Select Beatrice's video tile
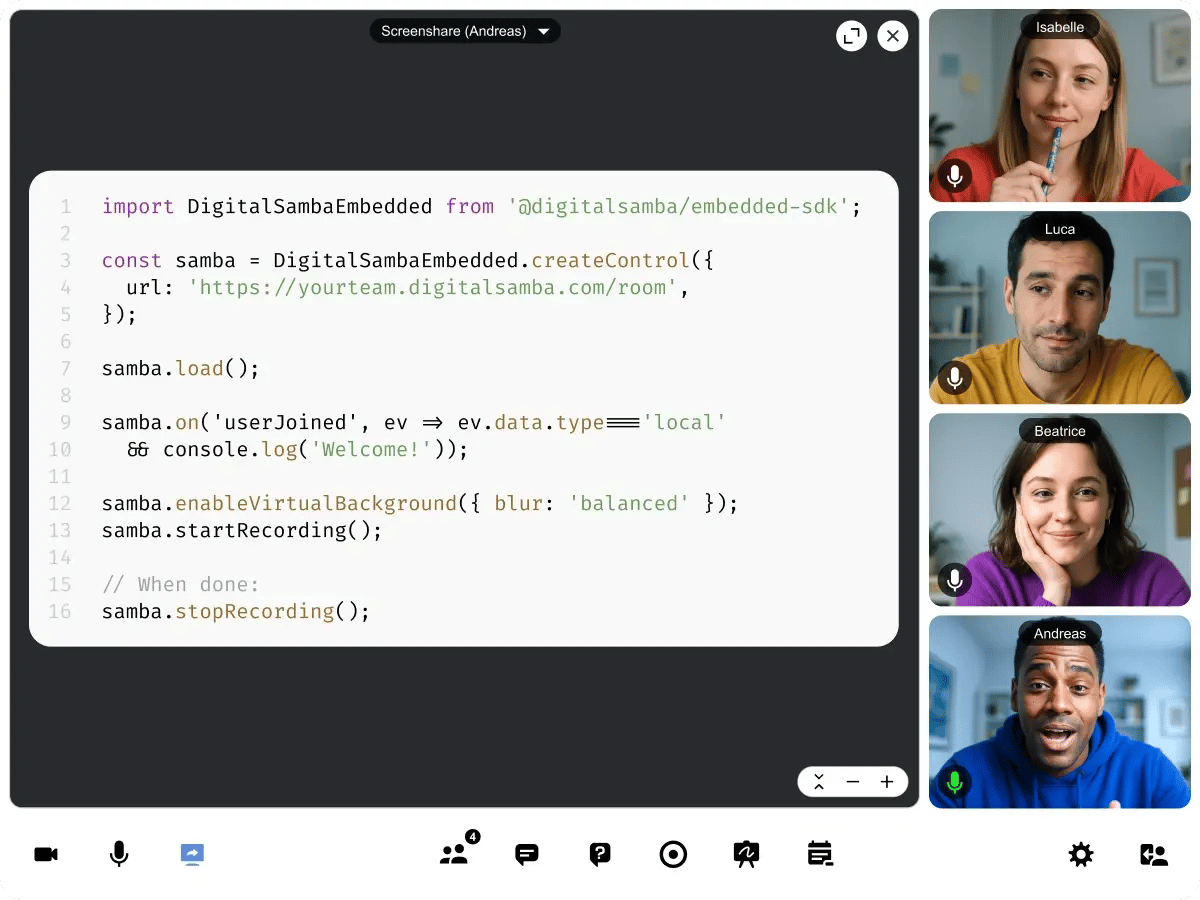Screen dimensions: 1200x900 click(x=1060, y=510)
